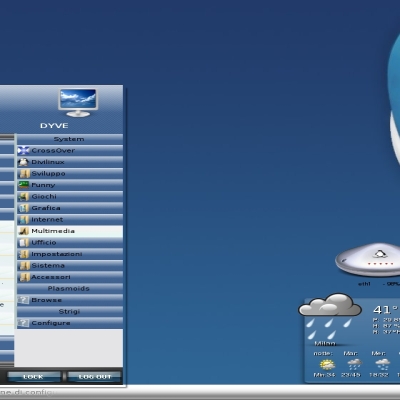Click the System section header

pos(69,139)
